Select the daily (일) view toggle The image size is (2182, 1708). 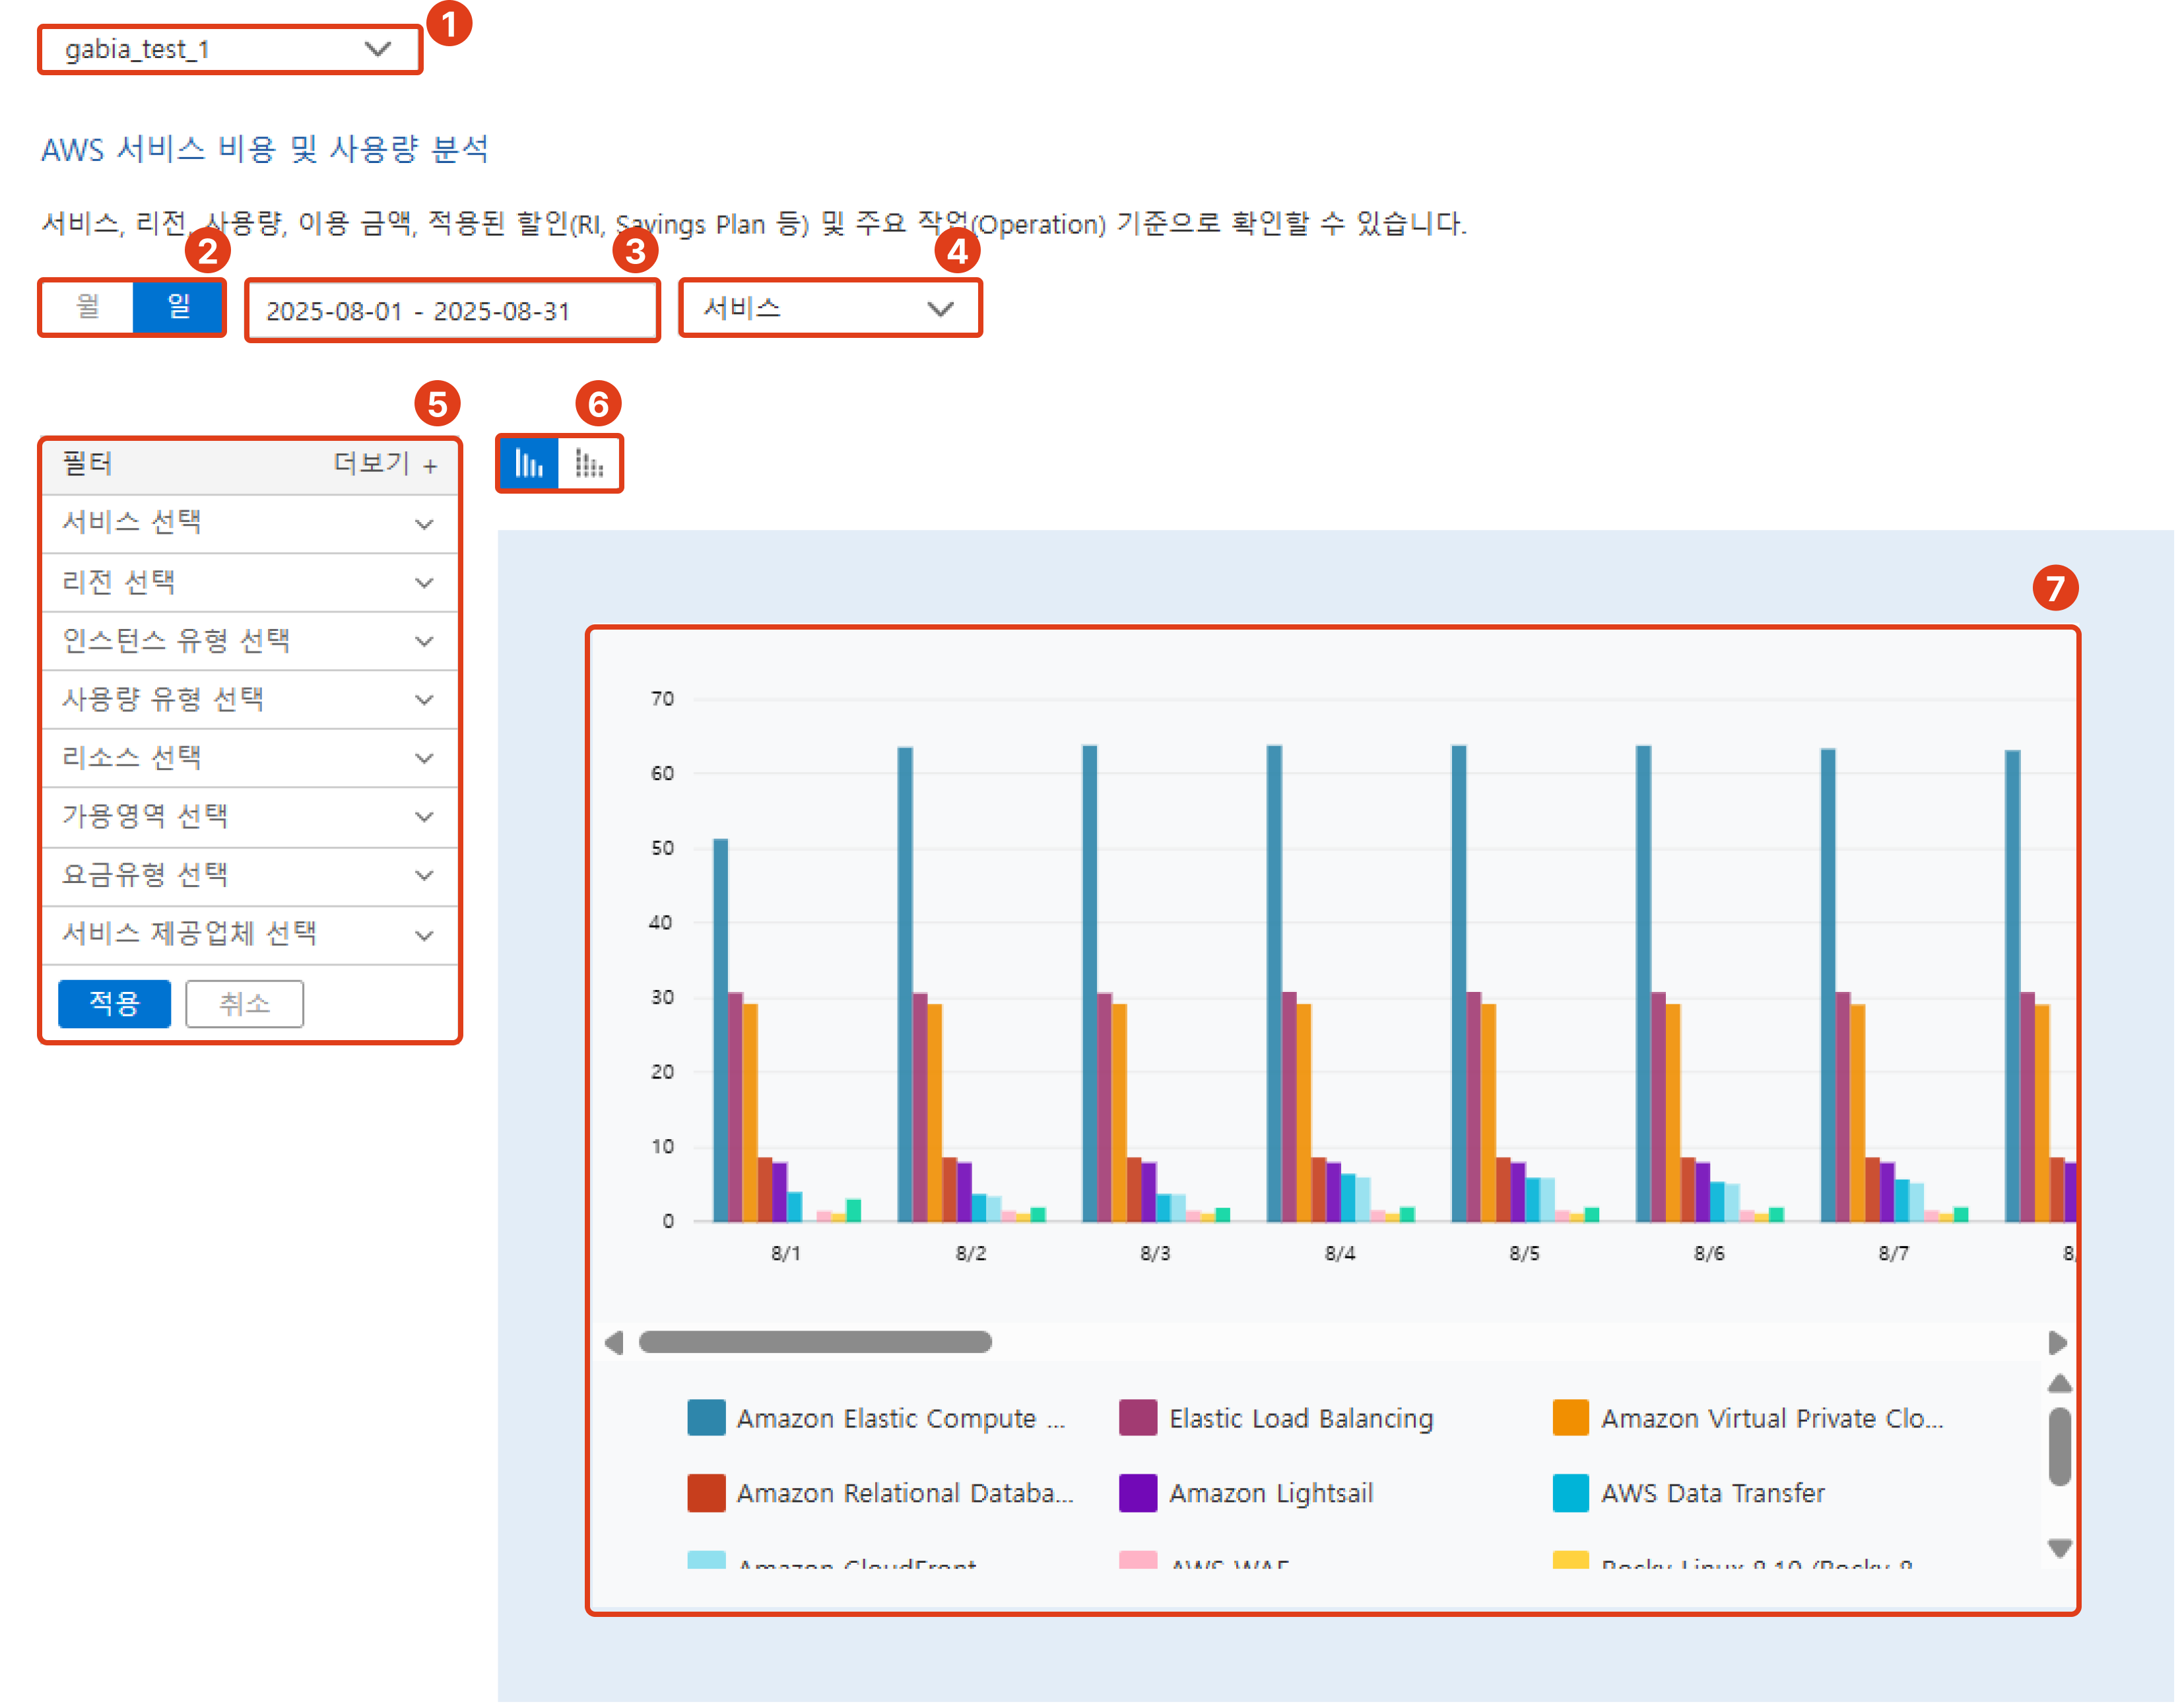pos(178,307)
